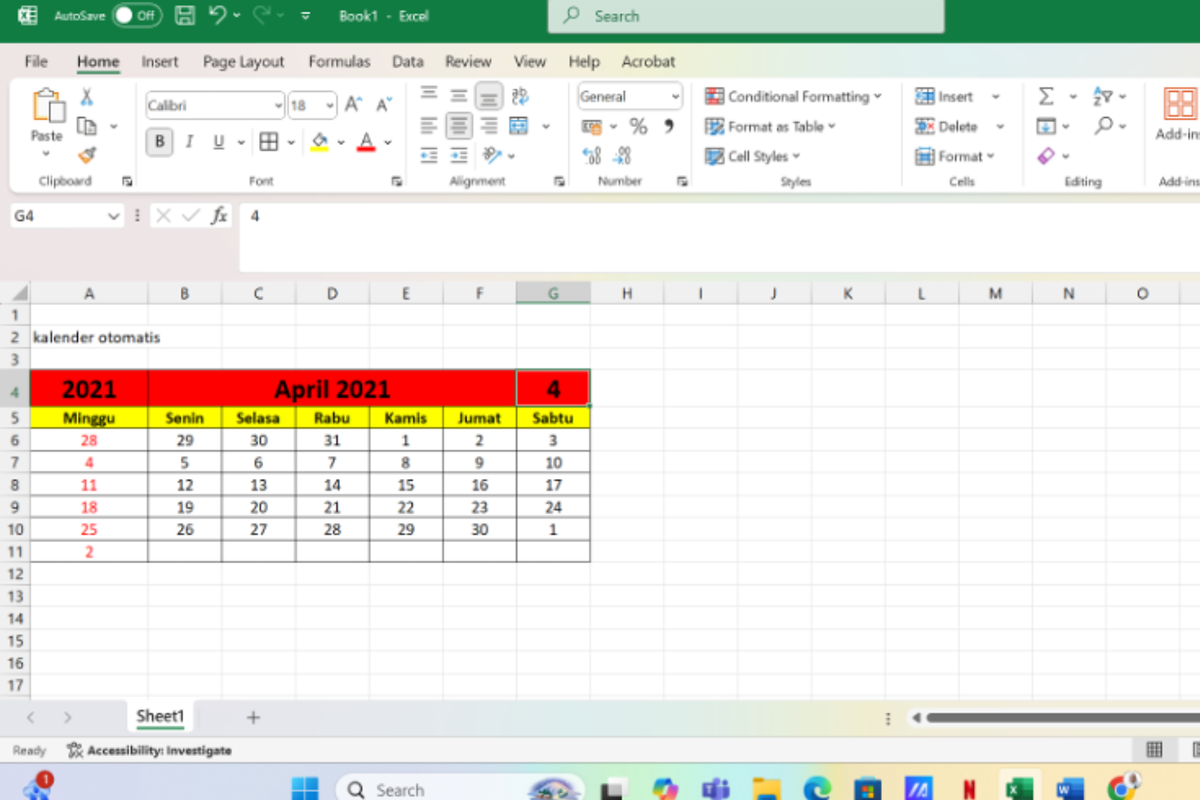Click the top Search box
1200x800 pixels.
(745, 16)
